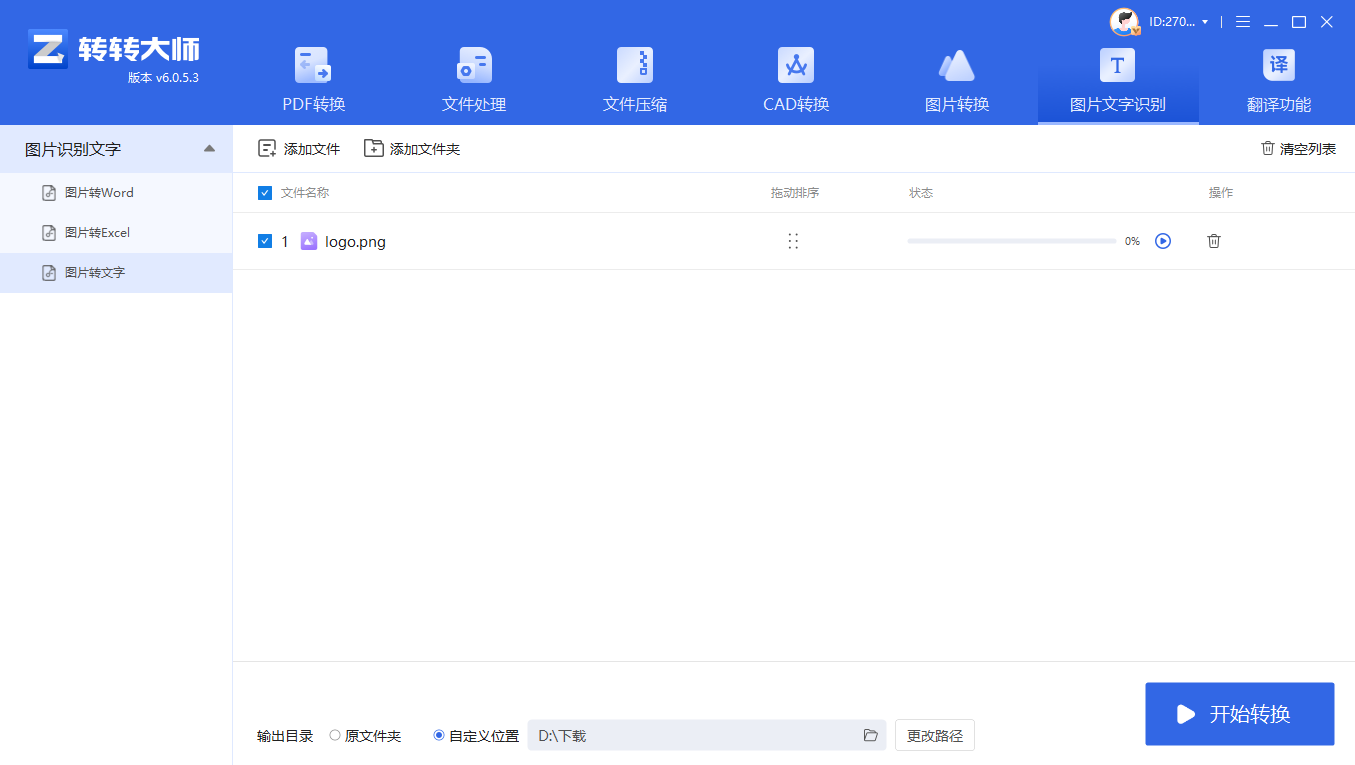Image resolution: width=1355 pixels, height=765 pixels.
Task: Click the 更改路径 button
Action: point(935,735)
